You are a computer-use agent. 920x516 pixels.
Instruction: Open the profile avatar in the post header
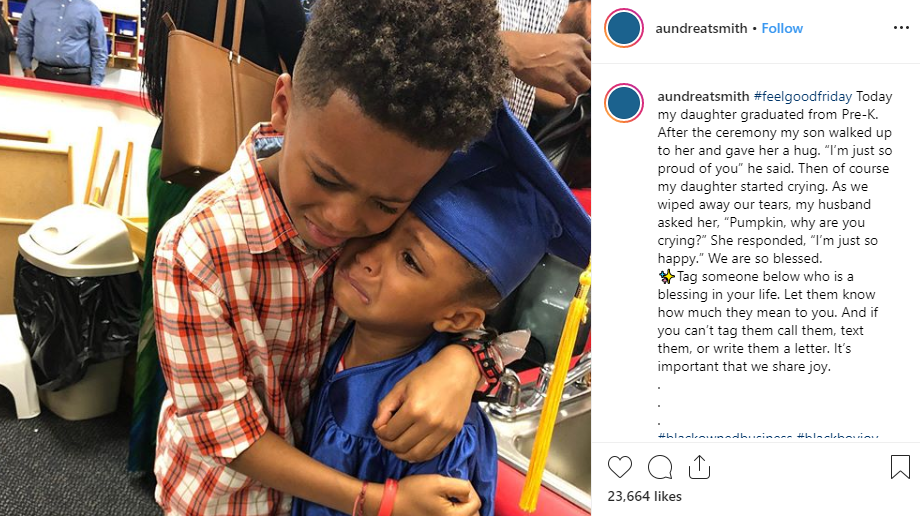[x=624, y=28]
